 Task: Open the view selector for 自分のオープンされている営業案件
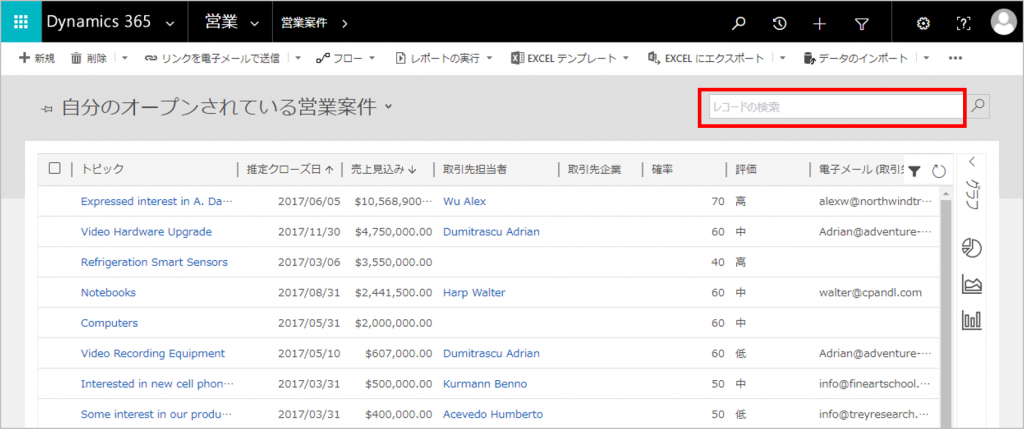click(x=388, y=106)
